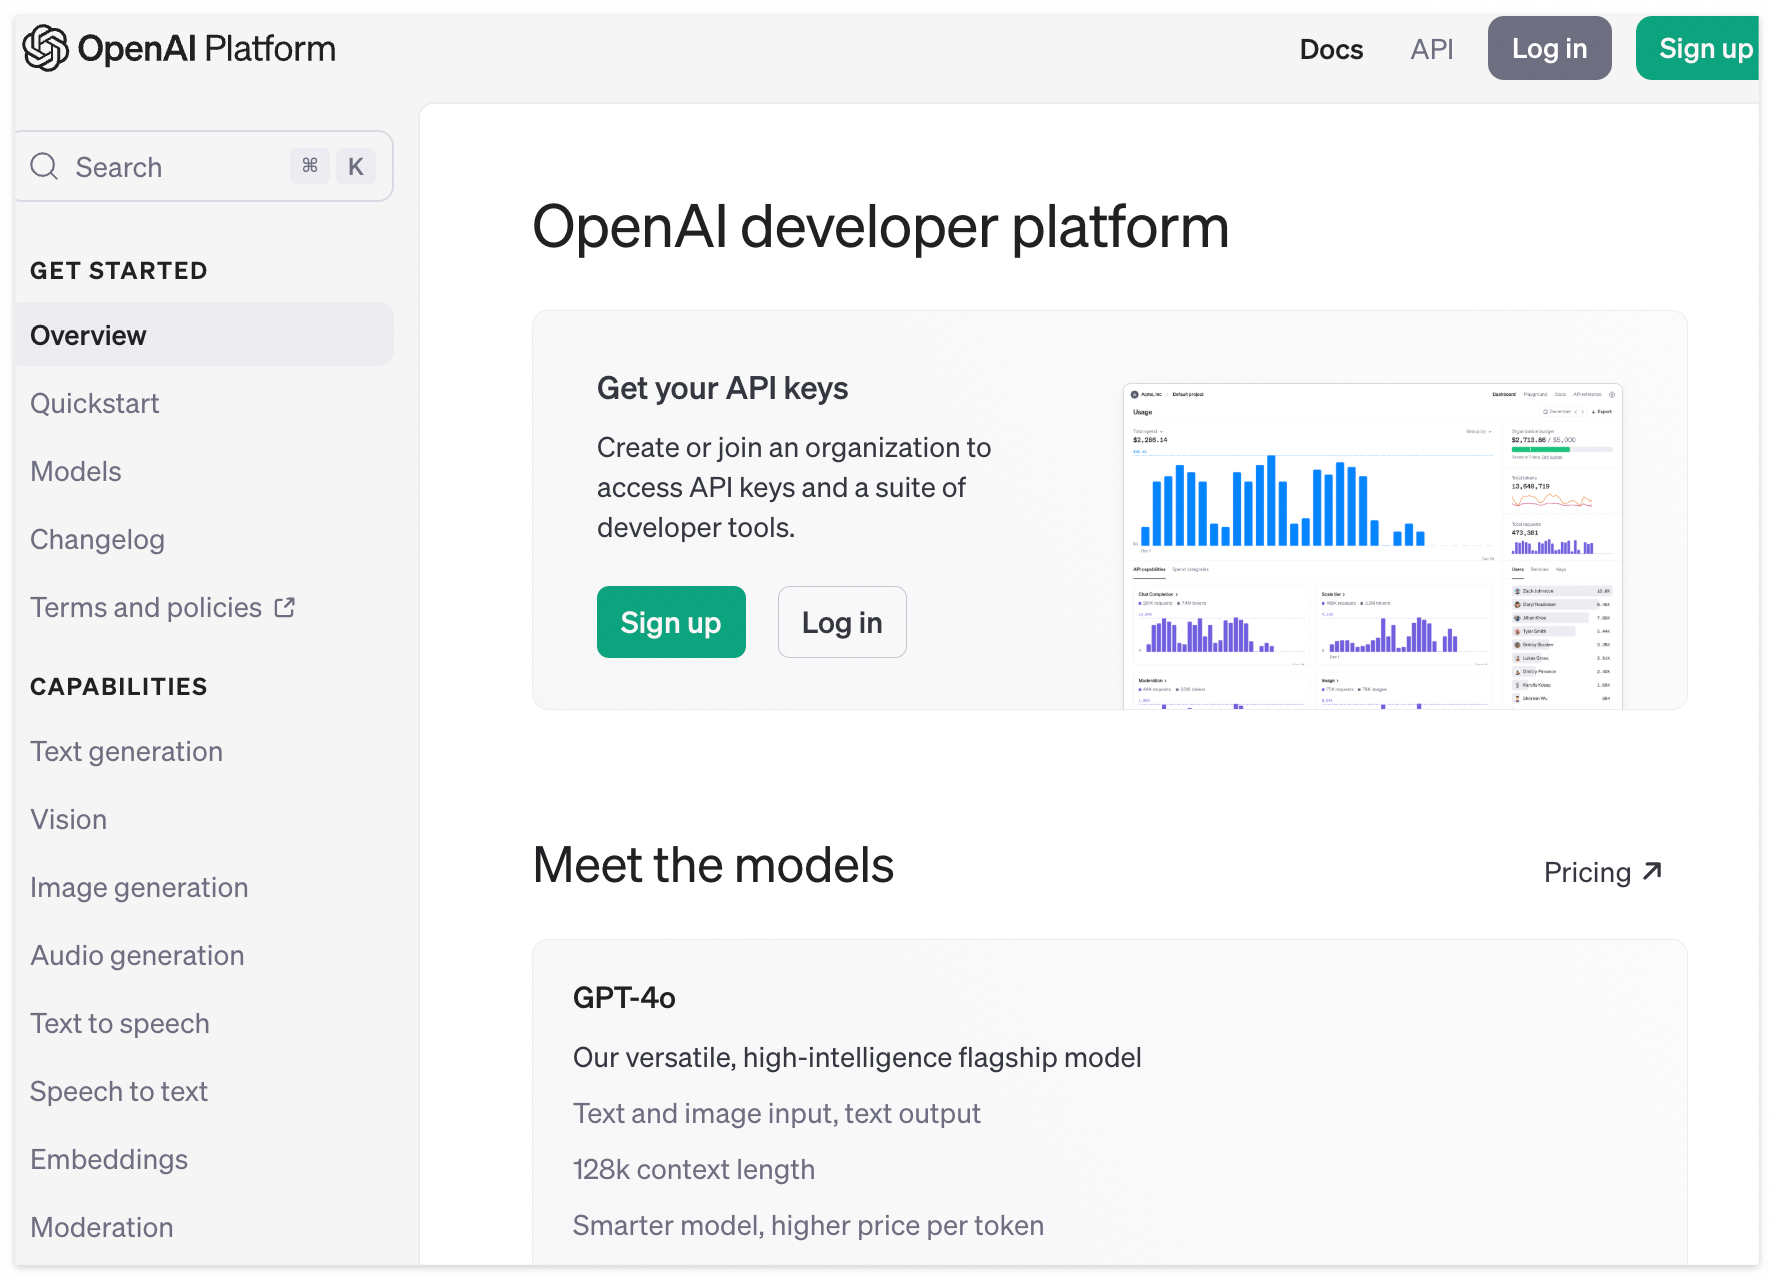
Task: Click the usage dashboard preview image
Action: coord(1372,546)
